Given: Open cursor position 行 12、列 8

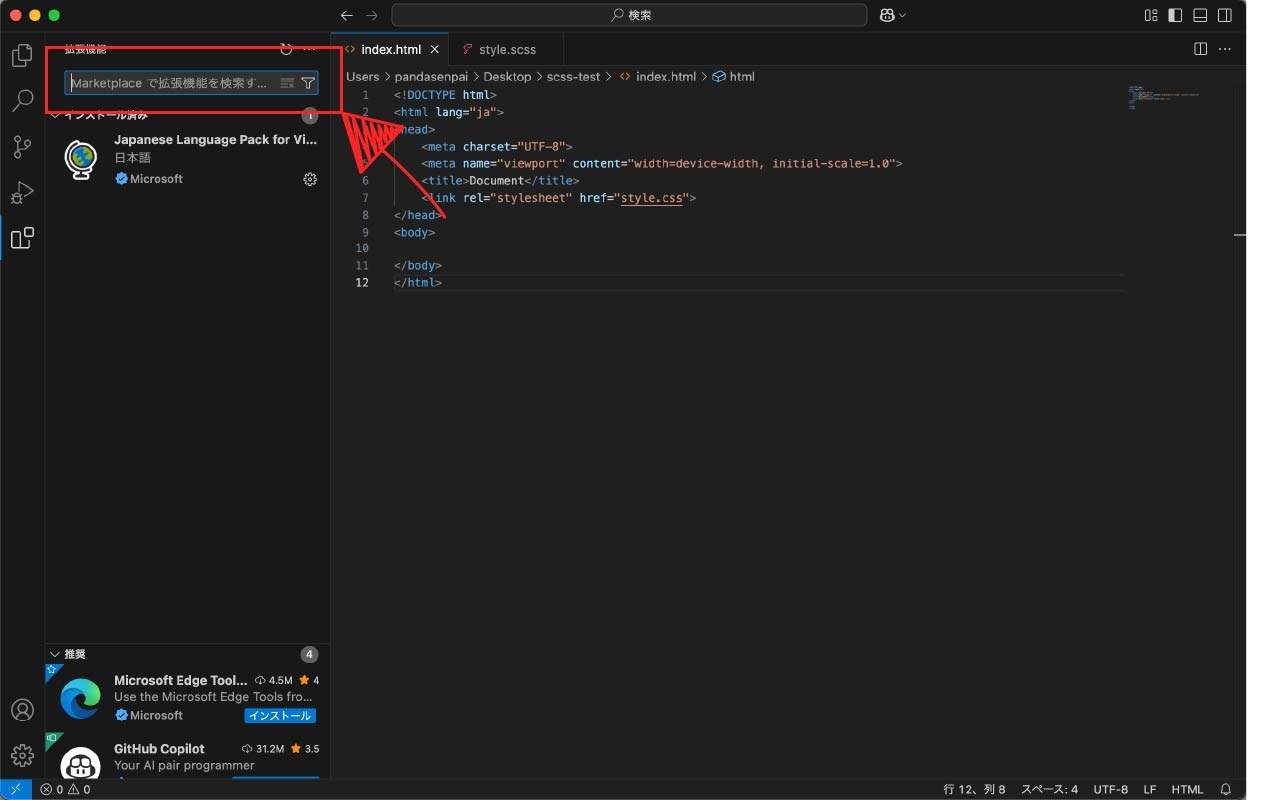Looking at the screenshot, I should point(974,789).
